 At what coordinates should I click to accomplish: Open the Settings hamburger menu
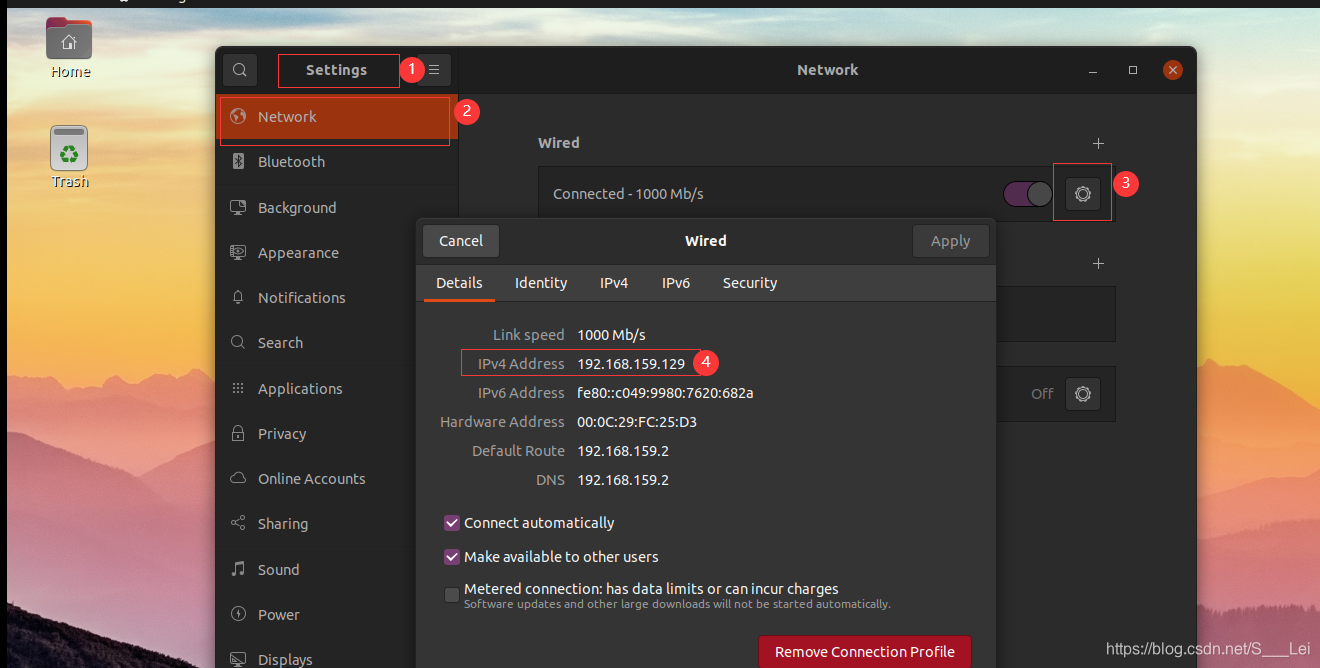point(434,70)
